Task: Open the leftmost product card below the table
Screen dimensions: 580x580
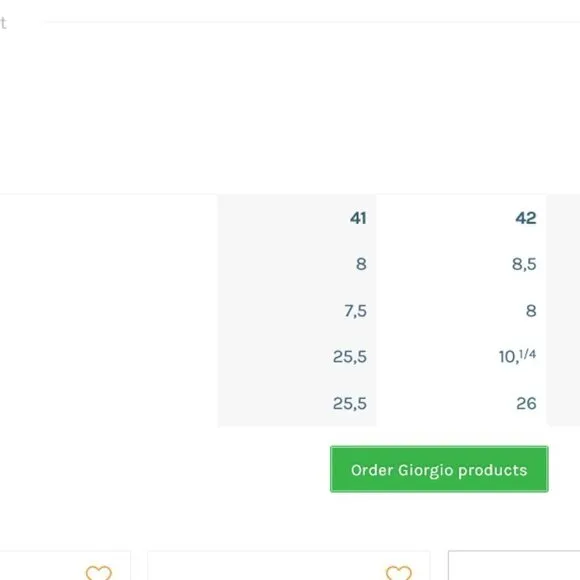Action: pos(65,566)
